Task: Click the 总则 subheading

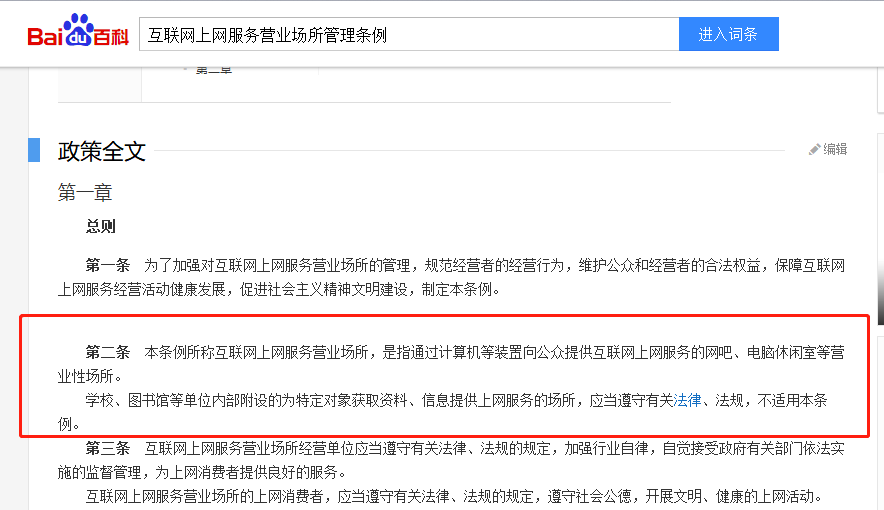Action: point(101,227)
